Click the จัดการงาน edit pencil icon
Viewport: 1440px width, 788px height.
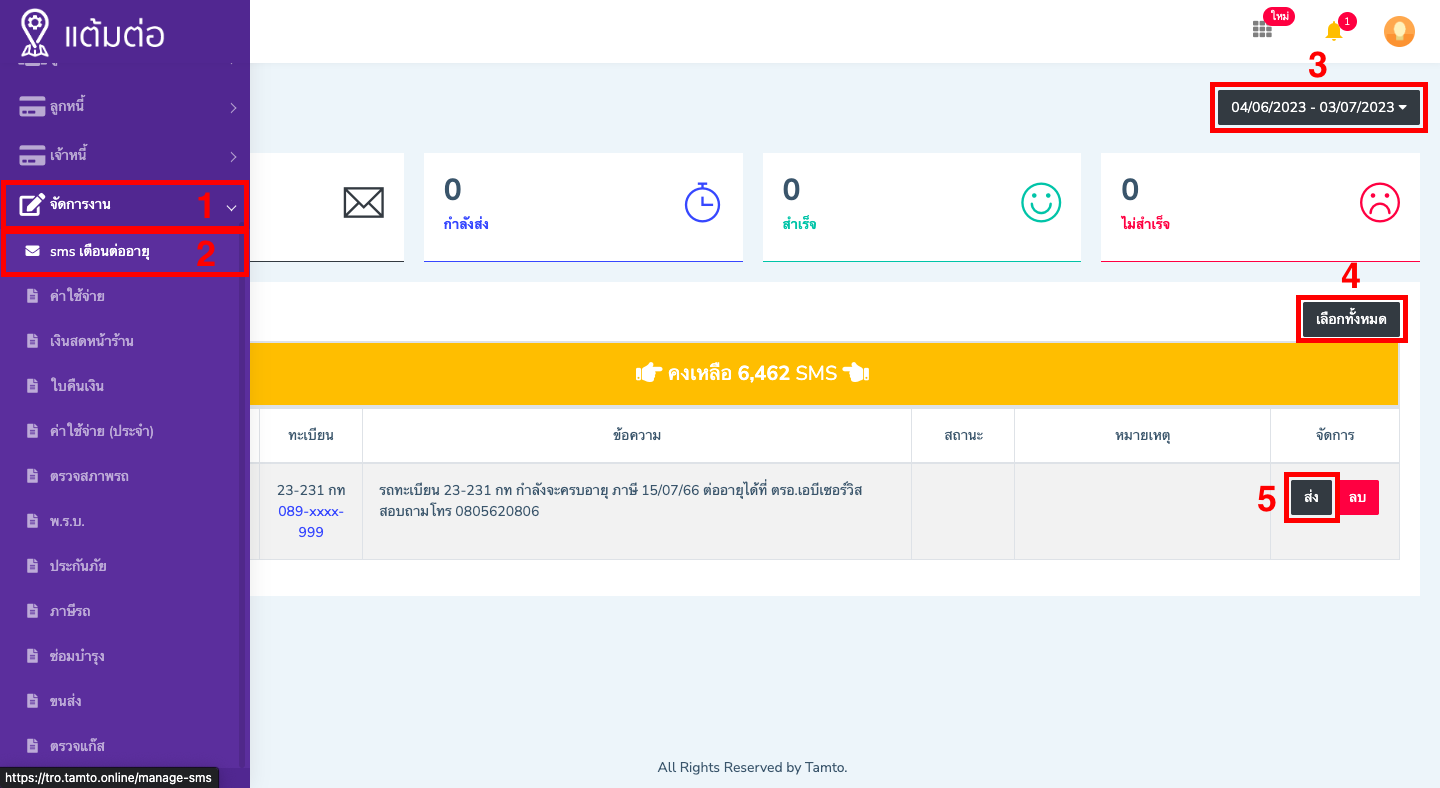(32, 205)
